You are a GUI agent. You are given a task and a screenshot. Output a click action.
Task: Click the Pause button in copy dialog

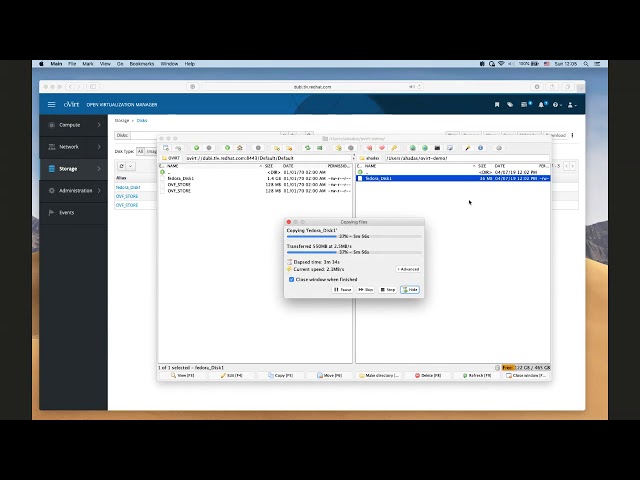(x=342, y=289)
